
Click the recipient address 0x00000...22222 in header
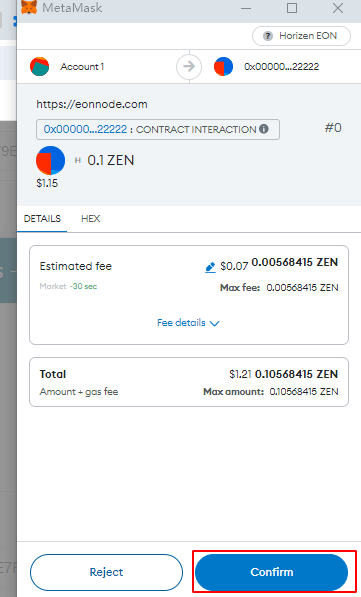point(281,67)
